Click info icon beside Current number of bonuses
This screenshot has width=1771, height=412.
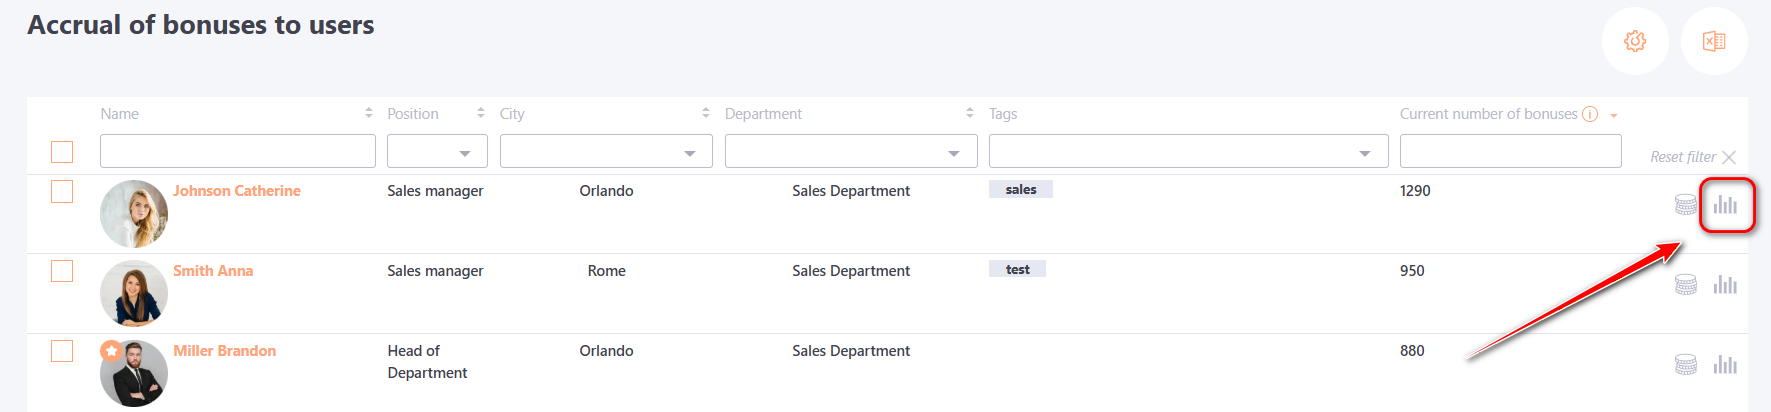(1590, 114)
